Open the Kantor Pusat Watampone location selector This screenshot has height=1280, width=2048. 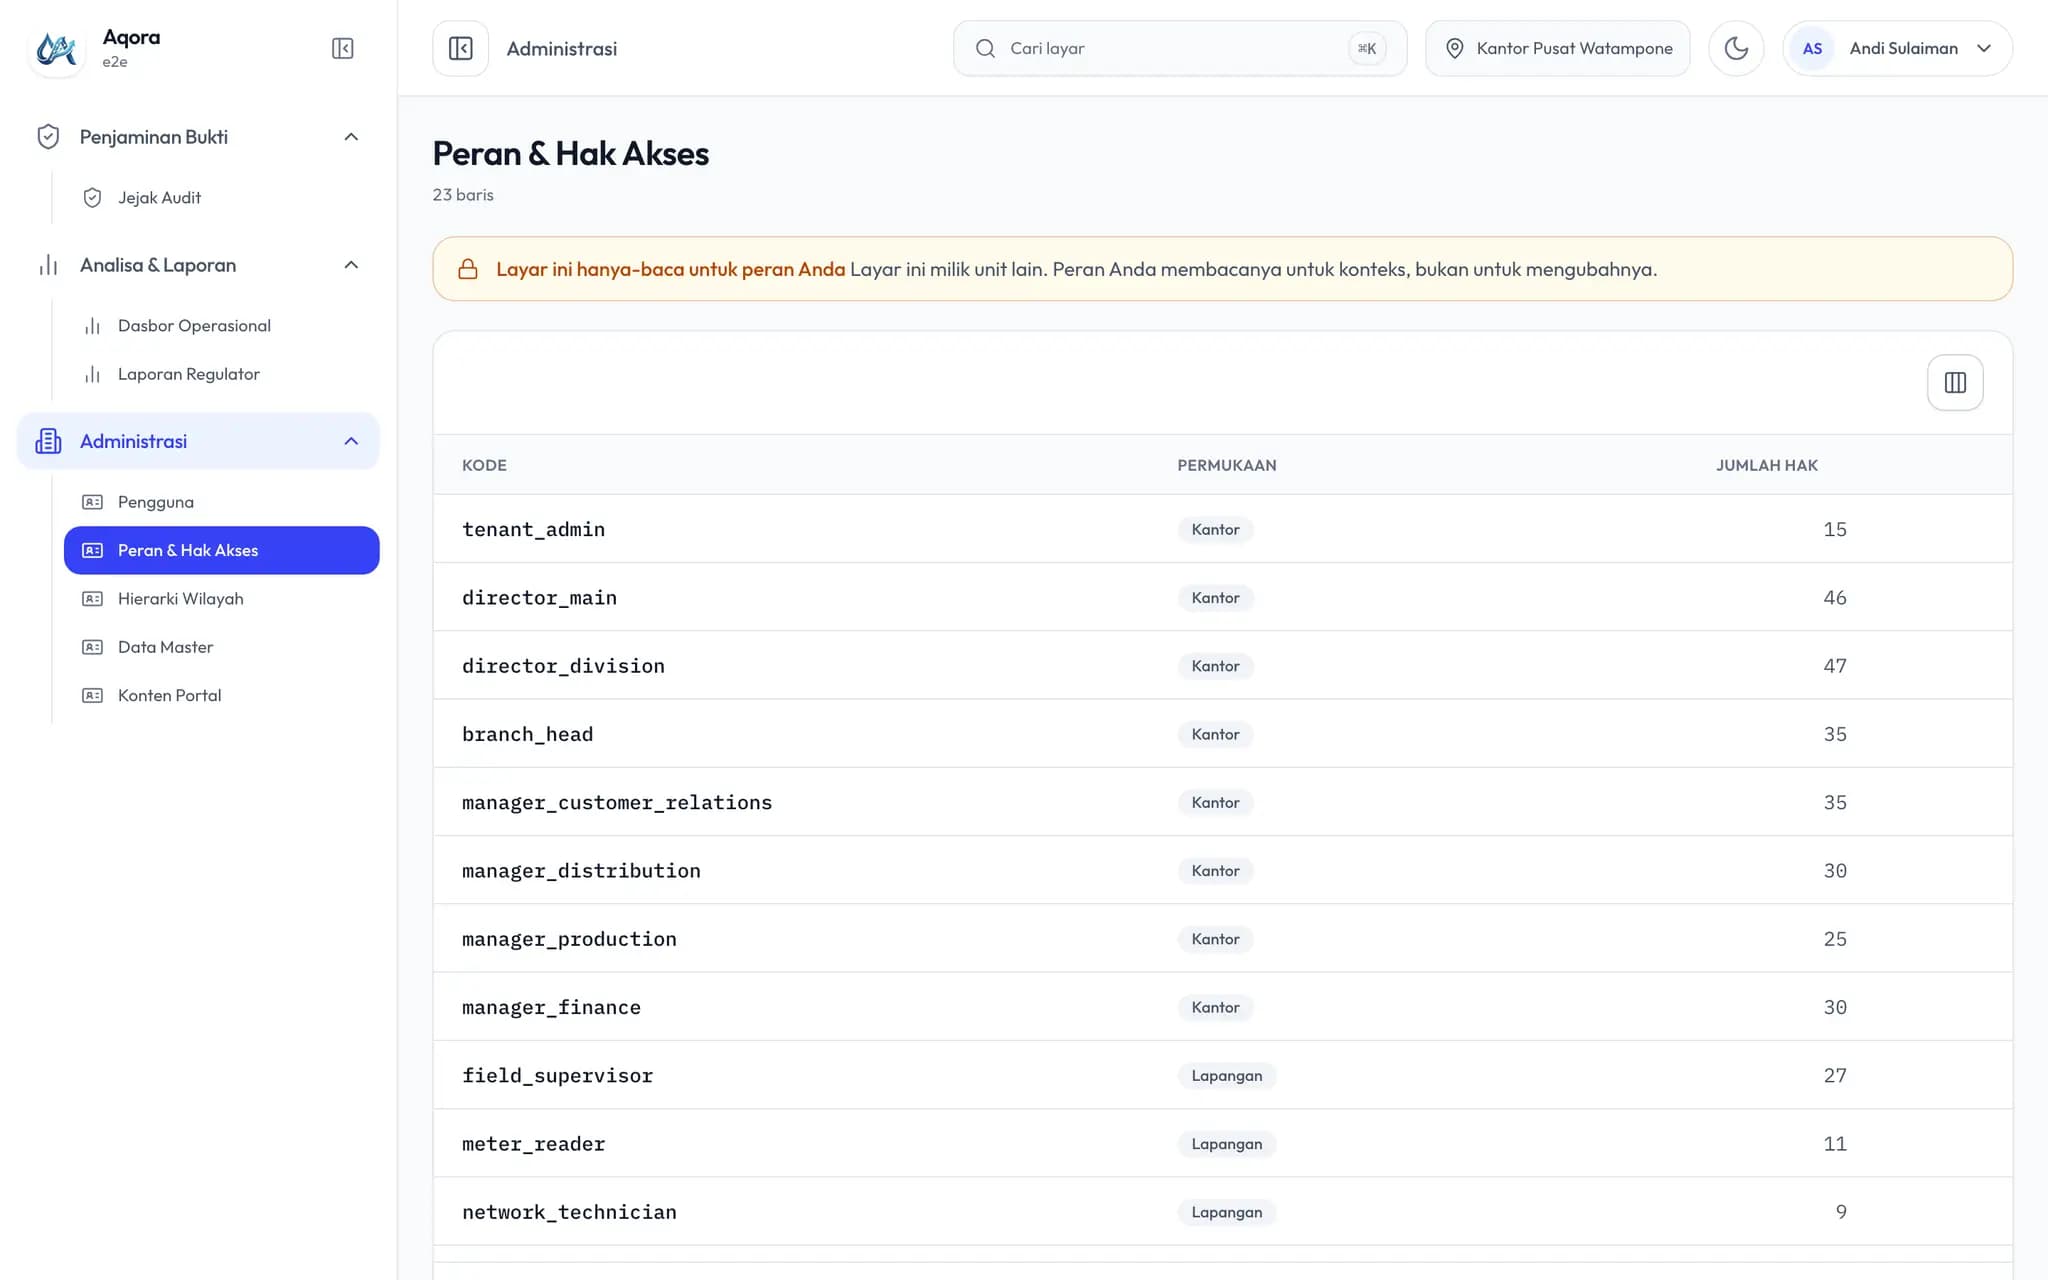click(1557, 48)
